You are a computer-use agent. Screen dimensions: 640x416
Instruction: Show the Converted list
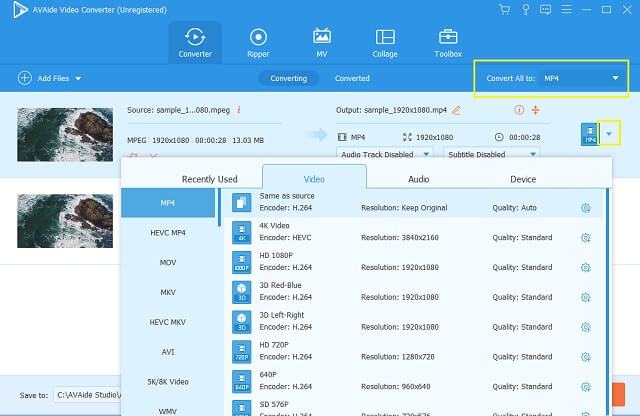point(352,78)
